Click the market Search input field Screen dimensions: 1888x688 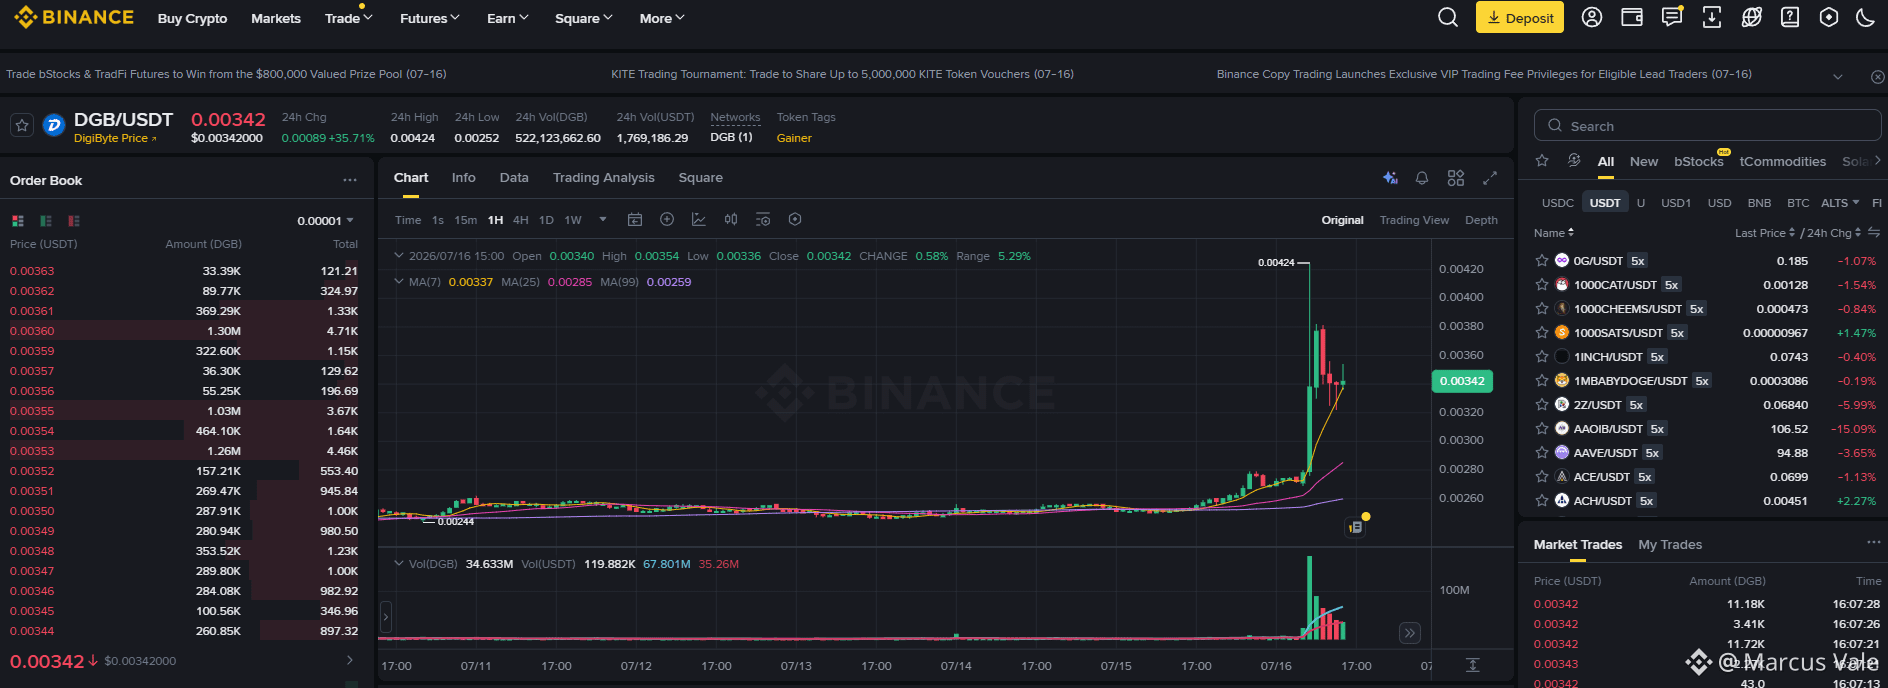point(1707,126)
